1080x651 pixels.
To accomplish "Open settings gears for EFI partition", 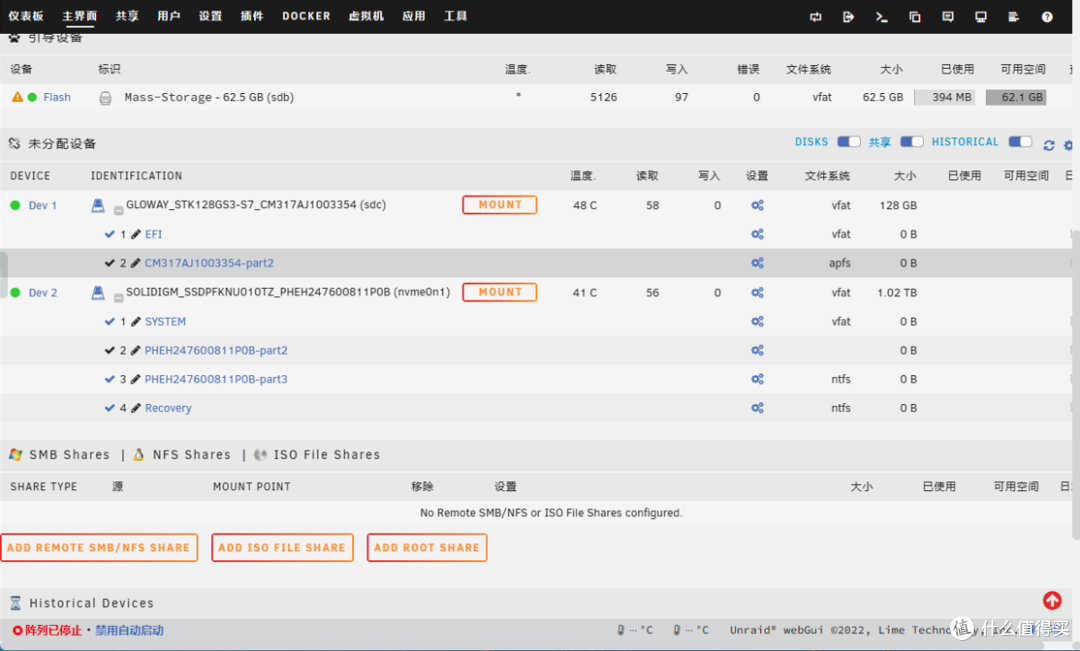I will 757,234.
